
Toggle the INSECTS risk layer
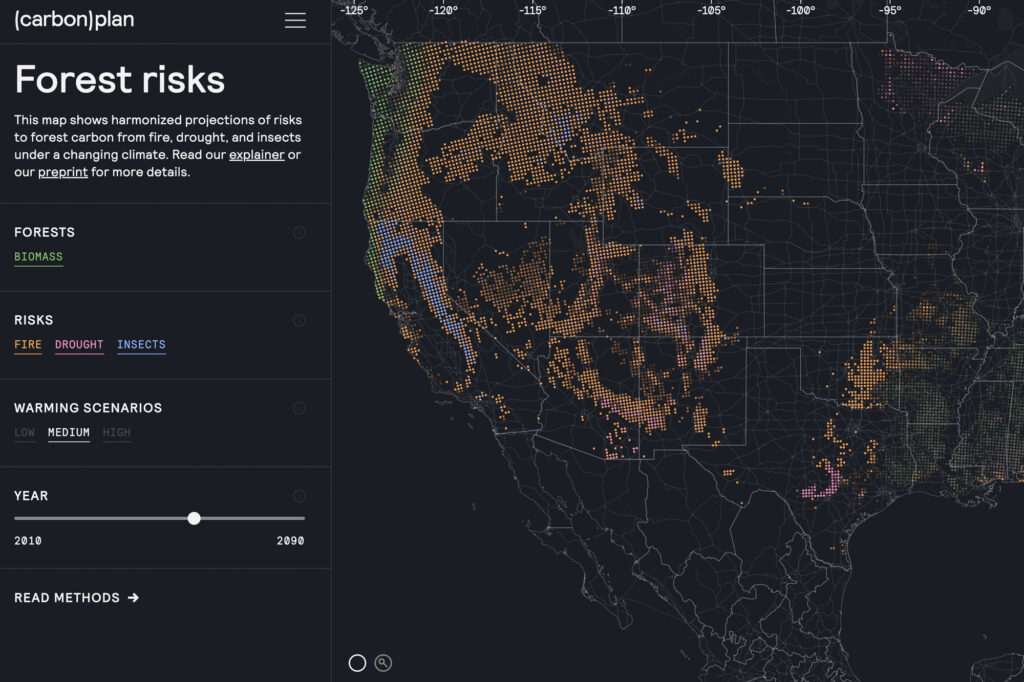pos(141,344)
